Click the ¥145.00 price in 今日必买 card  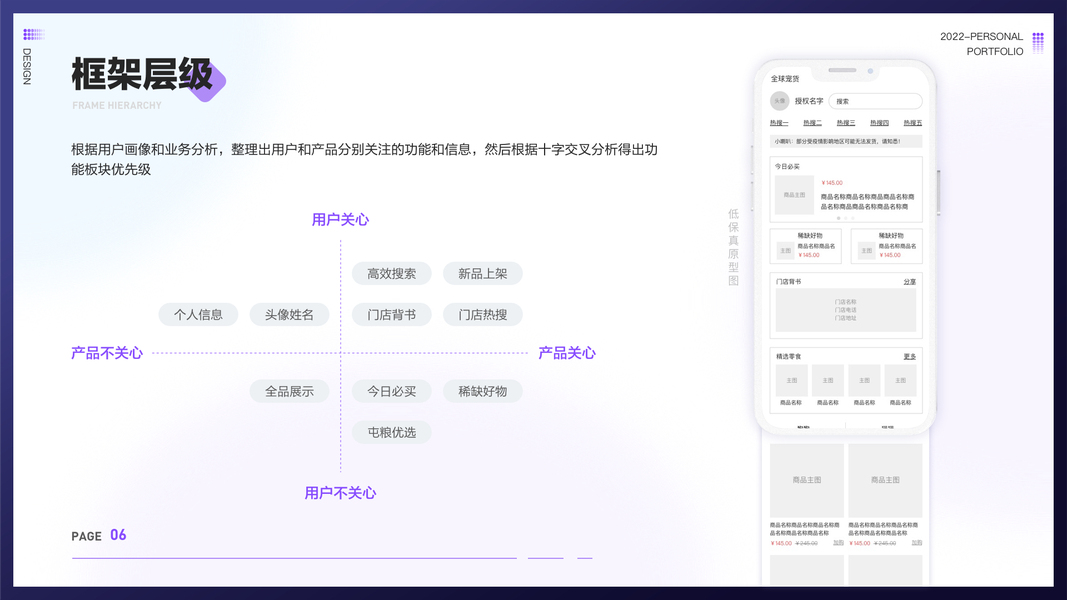click(x=832, y=183)
